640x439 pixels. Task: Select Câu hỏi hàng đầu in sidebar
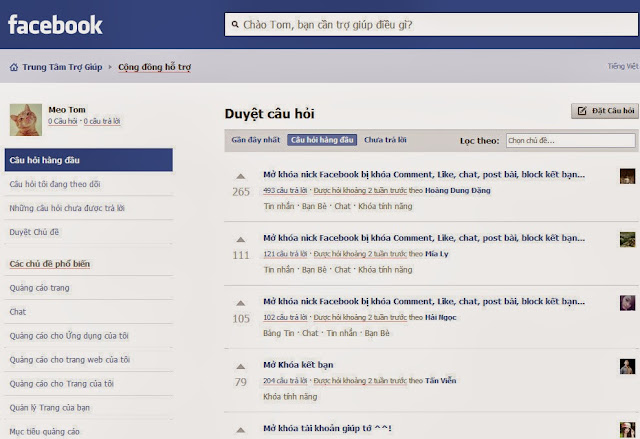click(89, 160)
